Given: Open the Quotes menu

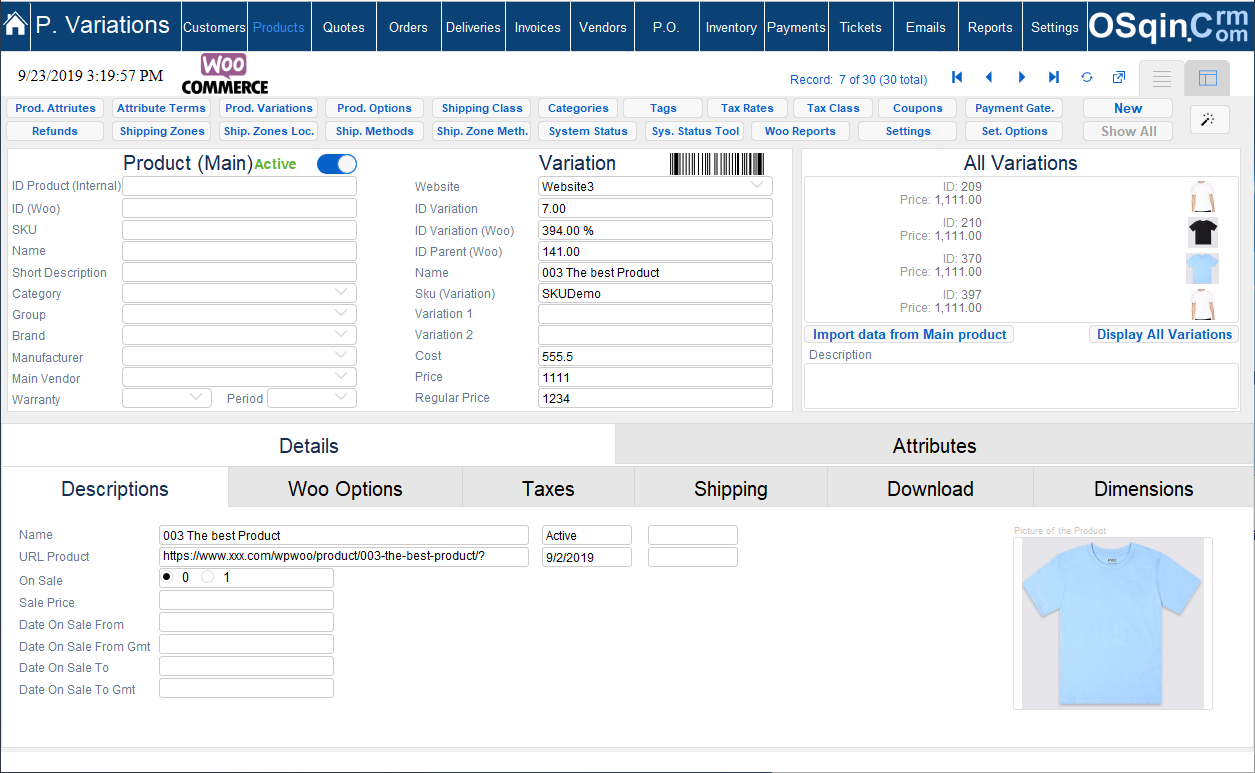Looking at the screenshot, I should [x=344, y=27].
